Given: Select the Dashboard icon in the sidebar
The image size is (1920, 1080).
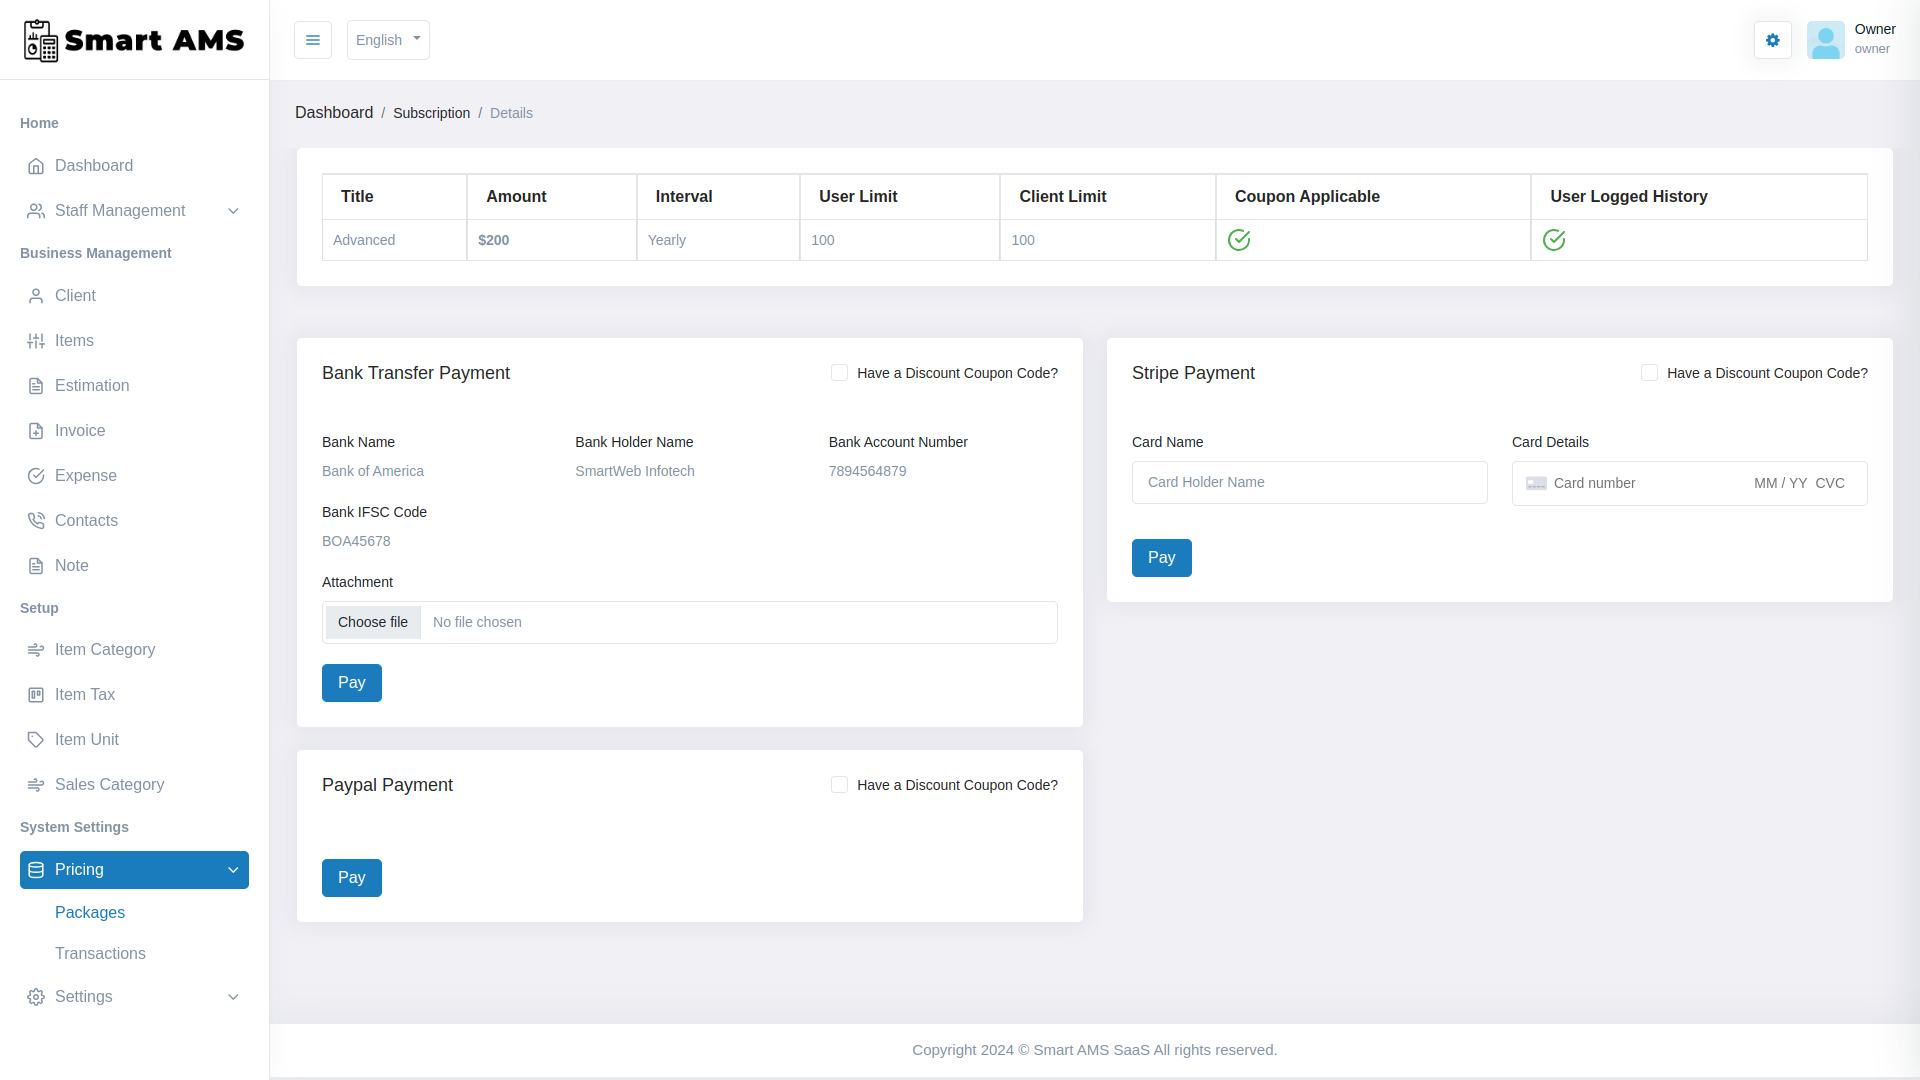Looking at the screenshot, I should coord(36,166).
